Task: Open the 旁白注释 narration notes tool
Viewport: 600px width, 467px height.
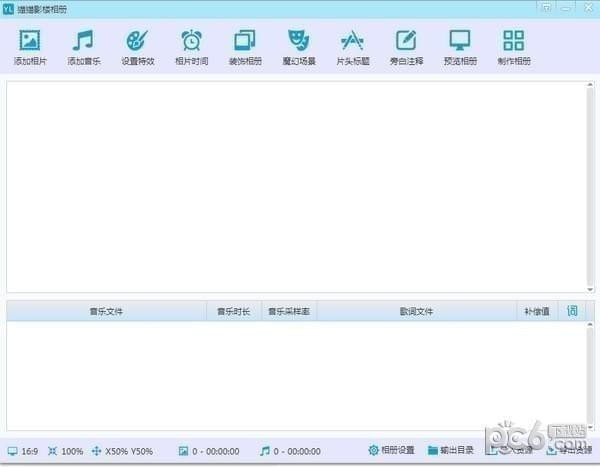Action: coord(406,47)
